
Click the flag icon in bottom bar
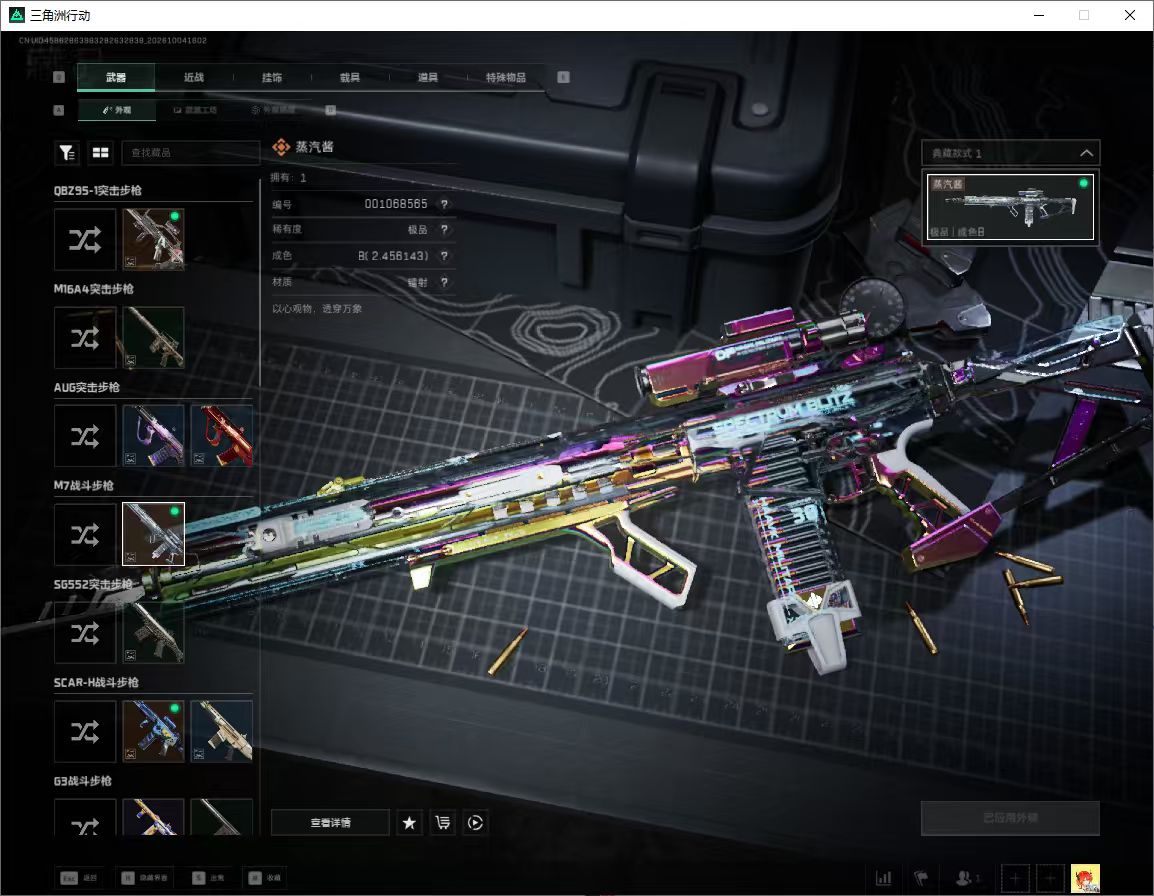click(921, 878)
